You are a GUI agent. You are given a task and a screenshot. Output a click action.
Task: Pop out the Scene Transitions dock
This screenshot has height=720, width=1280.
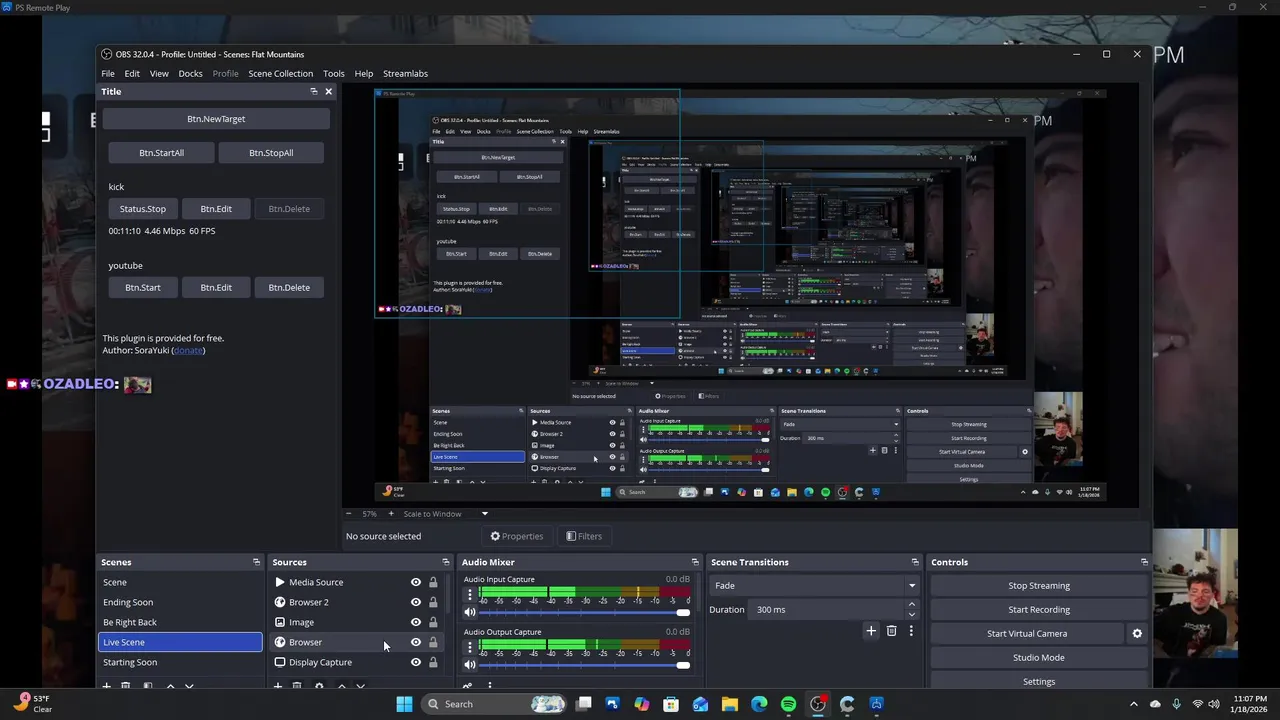click(915, 562)
